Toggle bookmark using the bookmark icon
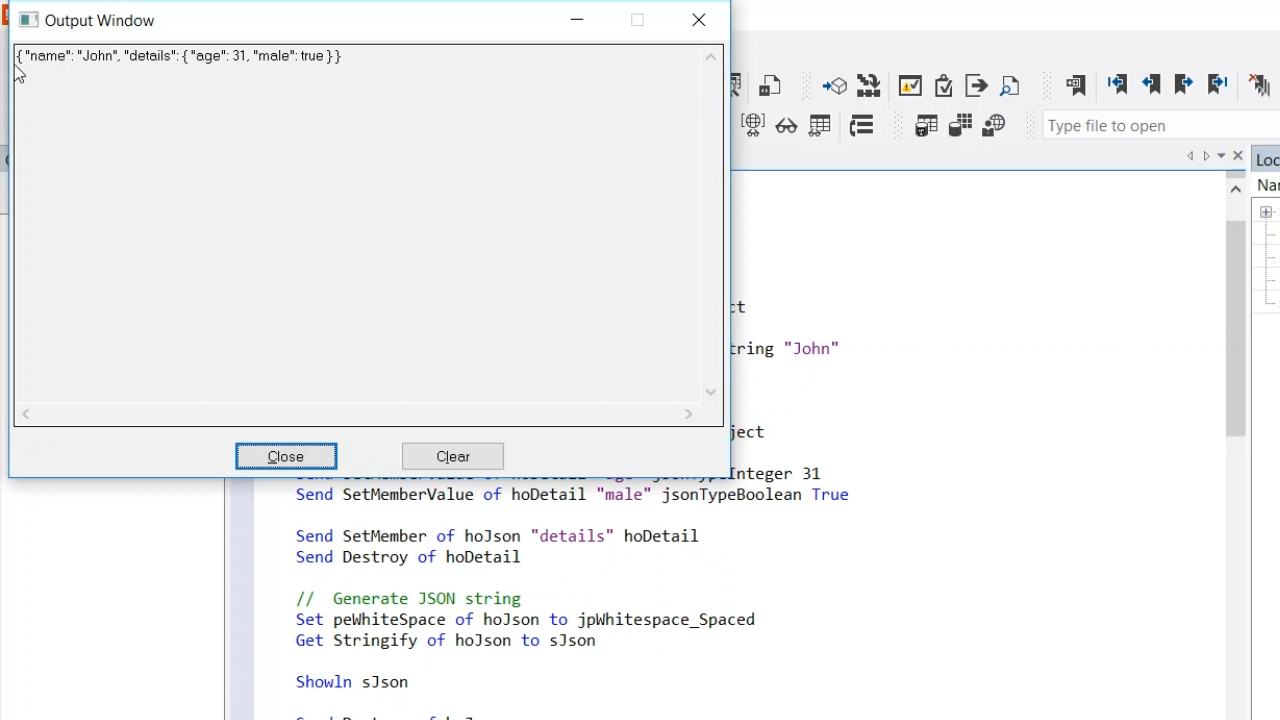 1076,86
